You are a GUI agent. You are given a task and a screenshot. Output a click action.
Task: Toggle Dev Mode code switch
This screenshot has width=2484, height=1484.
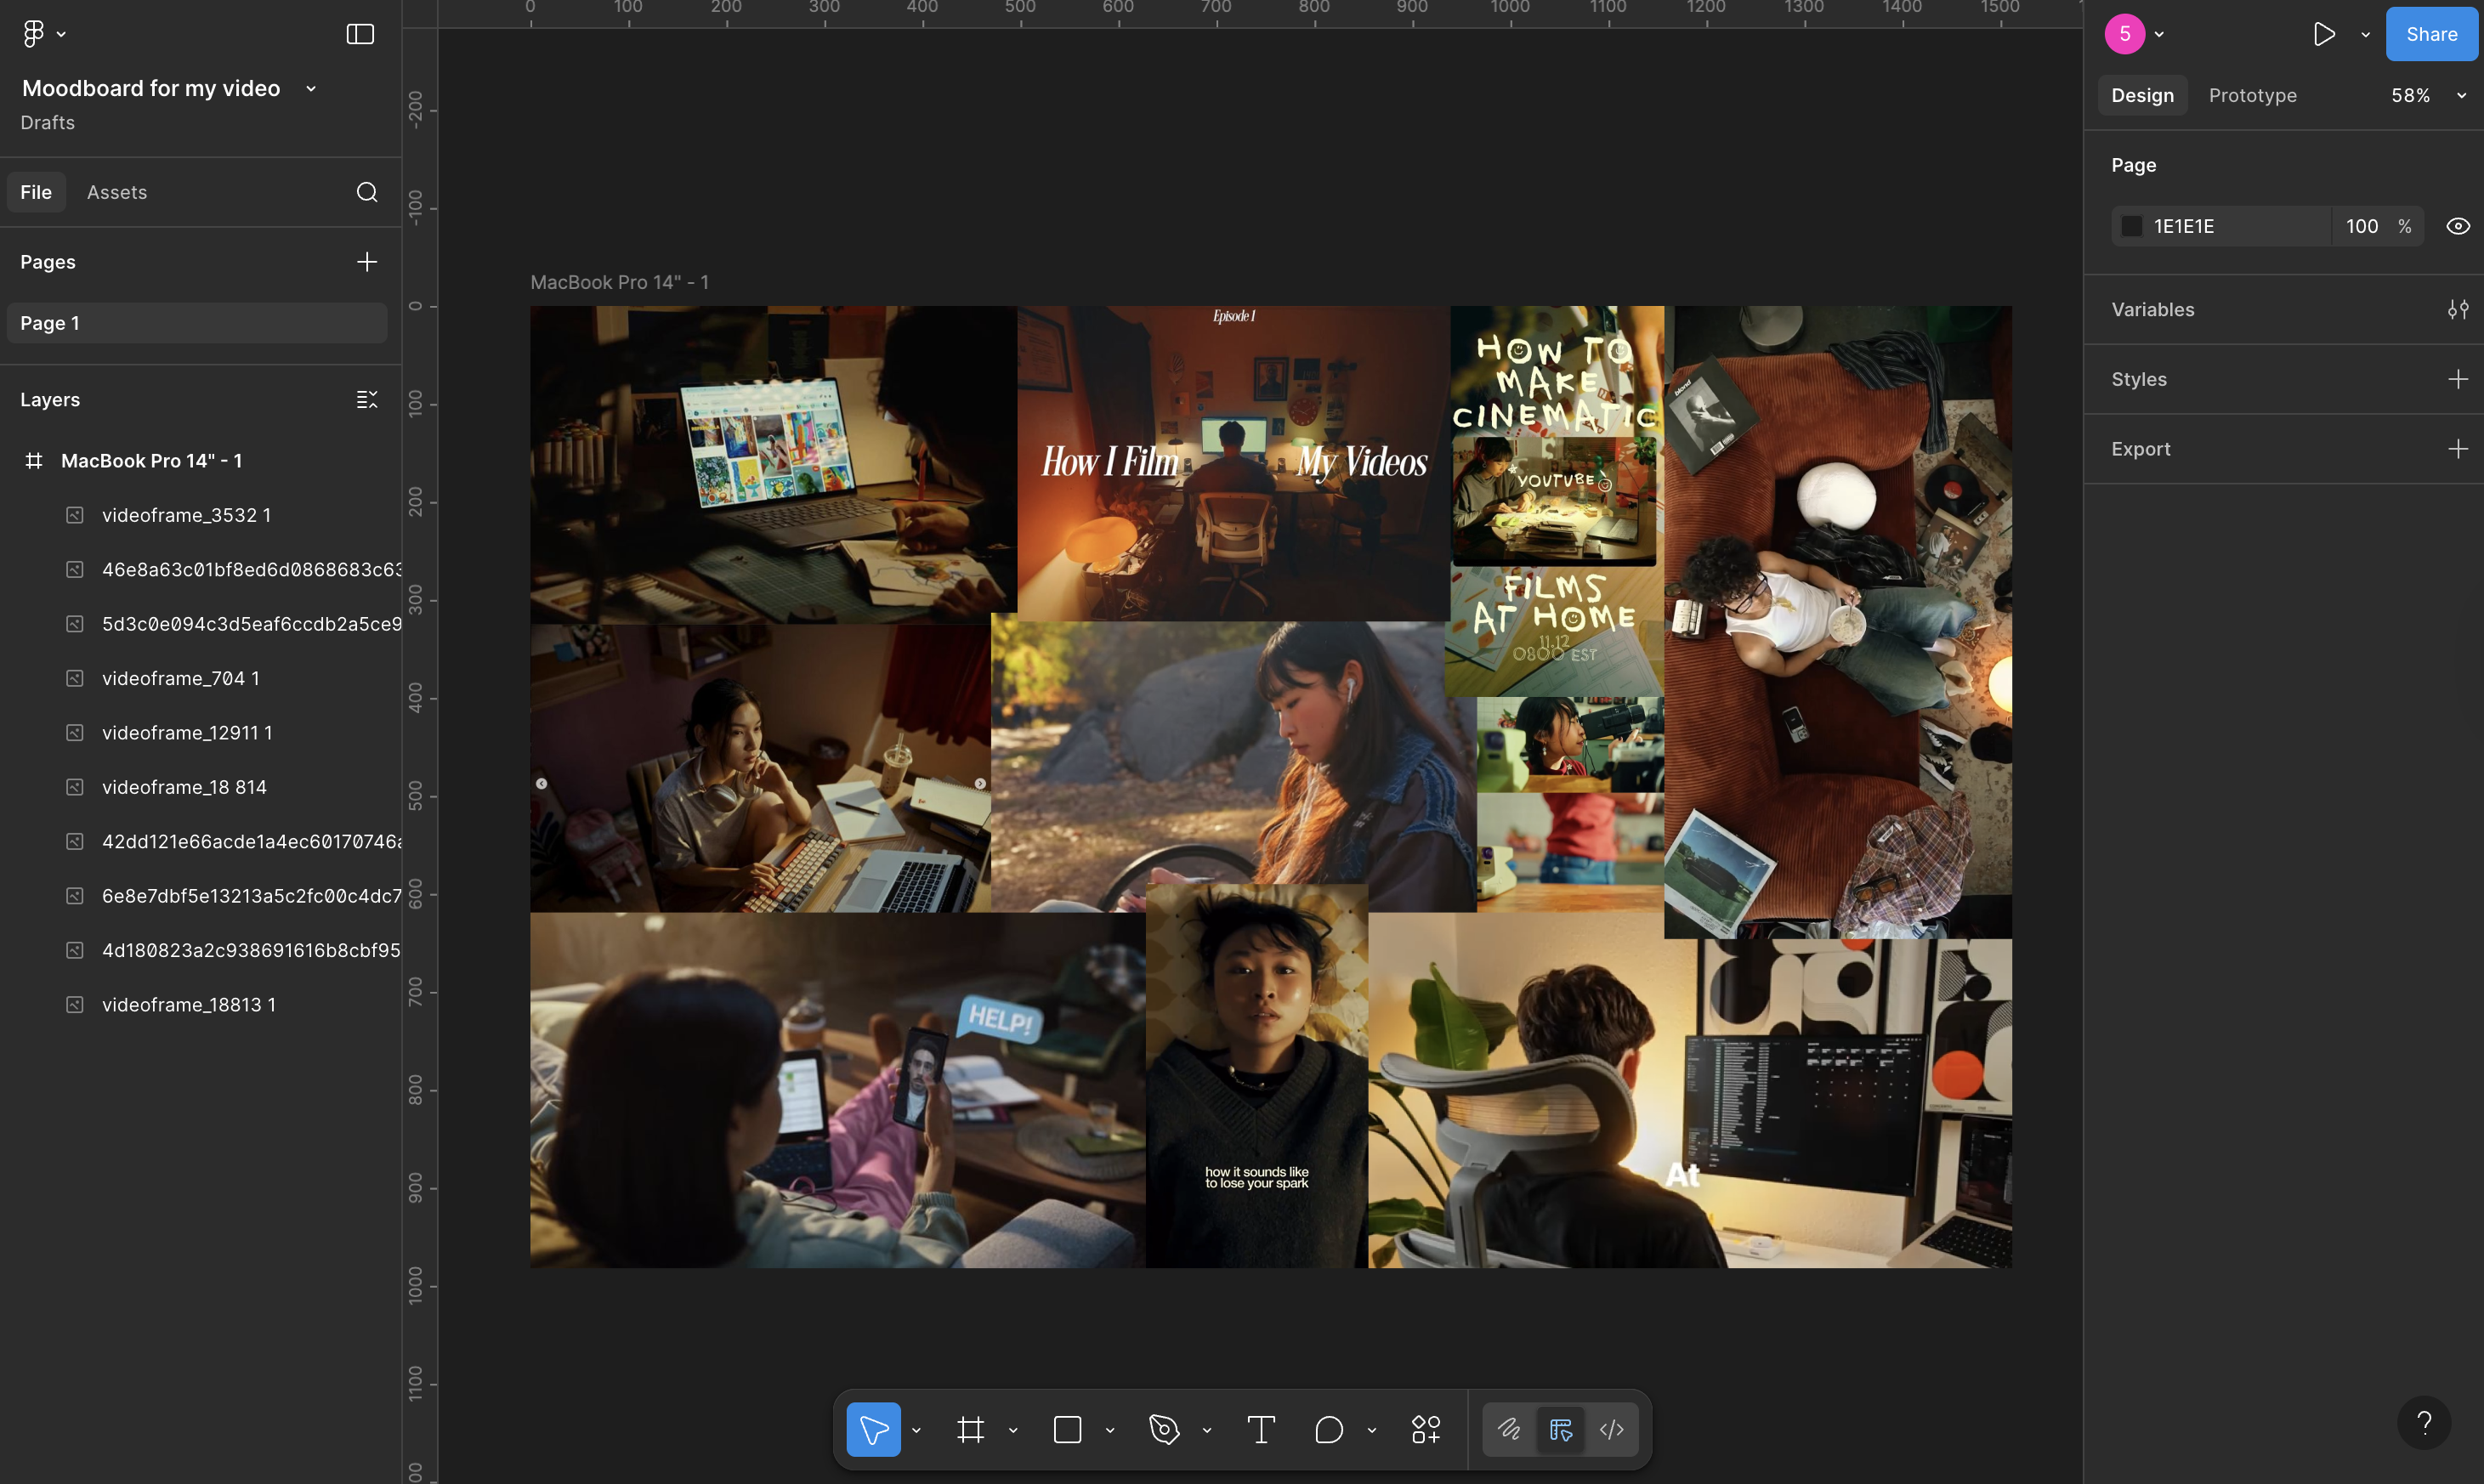[1611, 1430]
